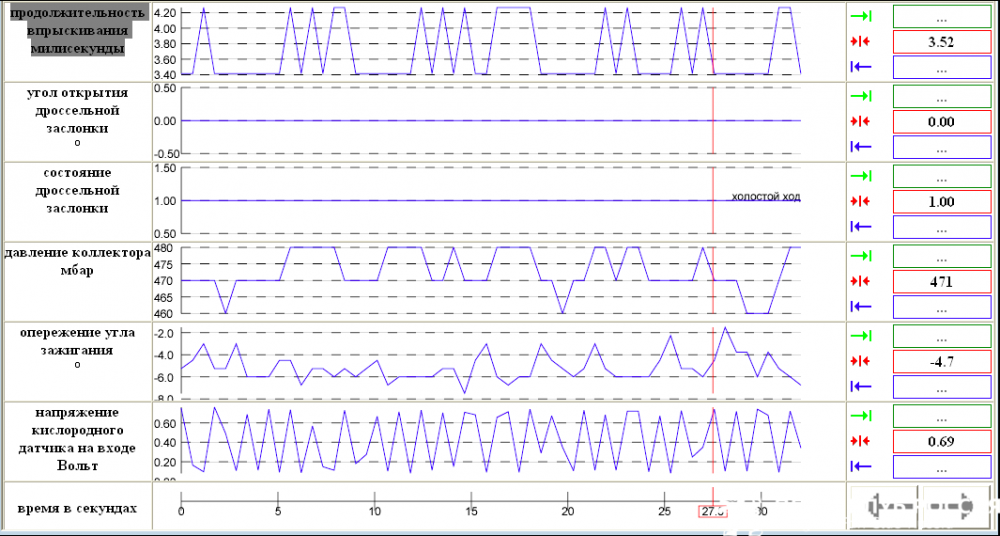Click the 15 tick on time axis
Screen dimensions: 1000x536
click(471, 512)
